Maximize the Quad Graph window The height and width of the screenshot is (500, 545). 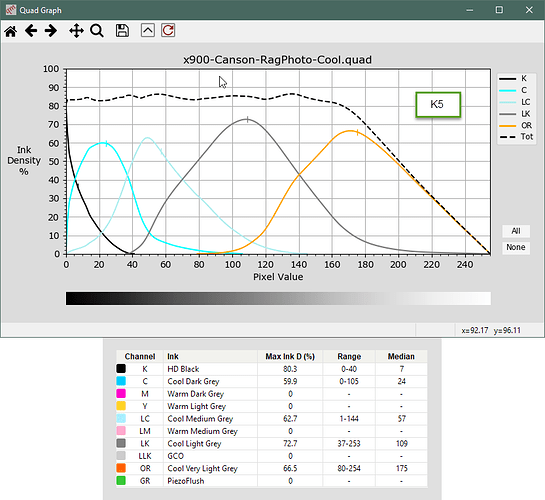coord(499,10)
